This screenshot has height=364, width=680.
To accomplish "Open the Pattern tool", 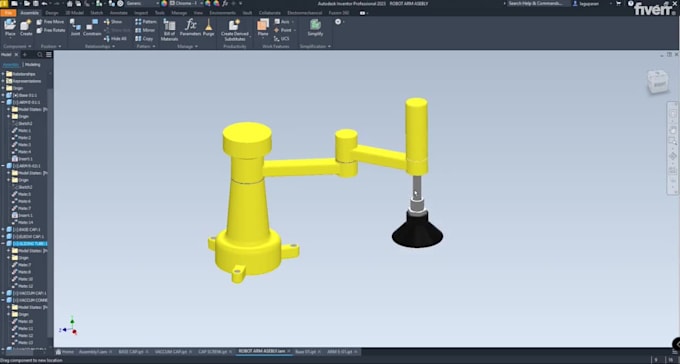I will pyautogui.click(x=146, y=22).
